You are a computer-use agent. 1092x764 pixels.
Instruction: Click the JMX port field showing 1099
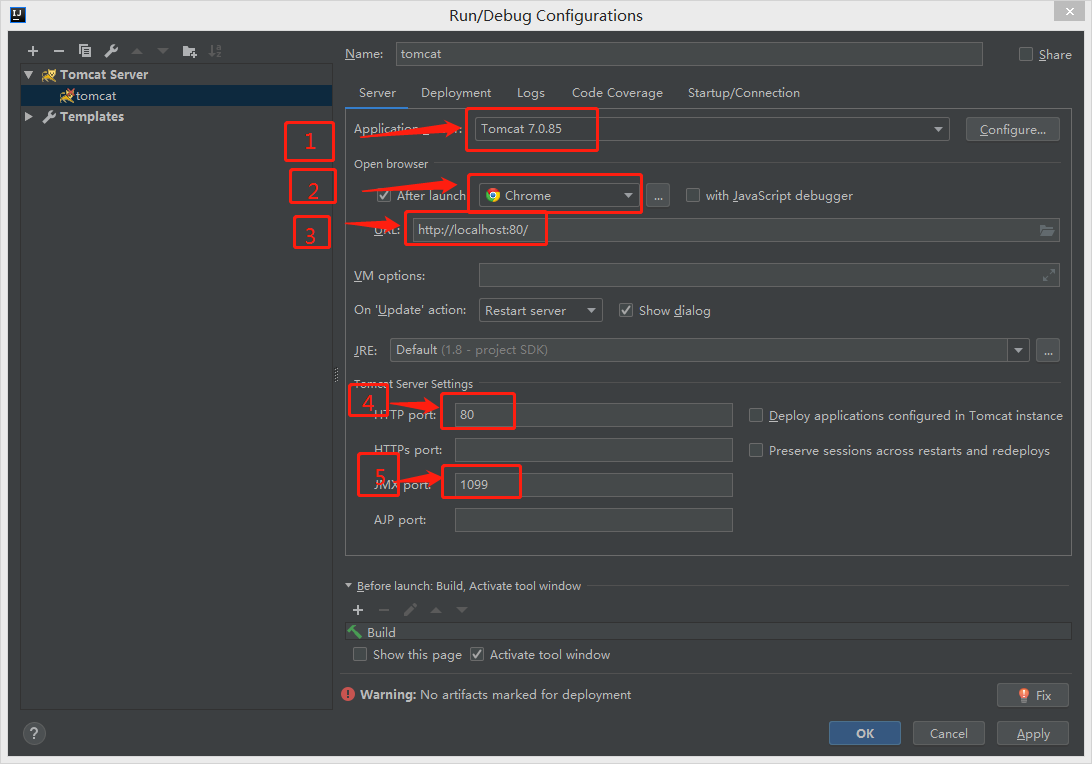tap(593, 485)
